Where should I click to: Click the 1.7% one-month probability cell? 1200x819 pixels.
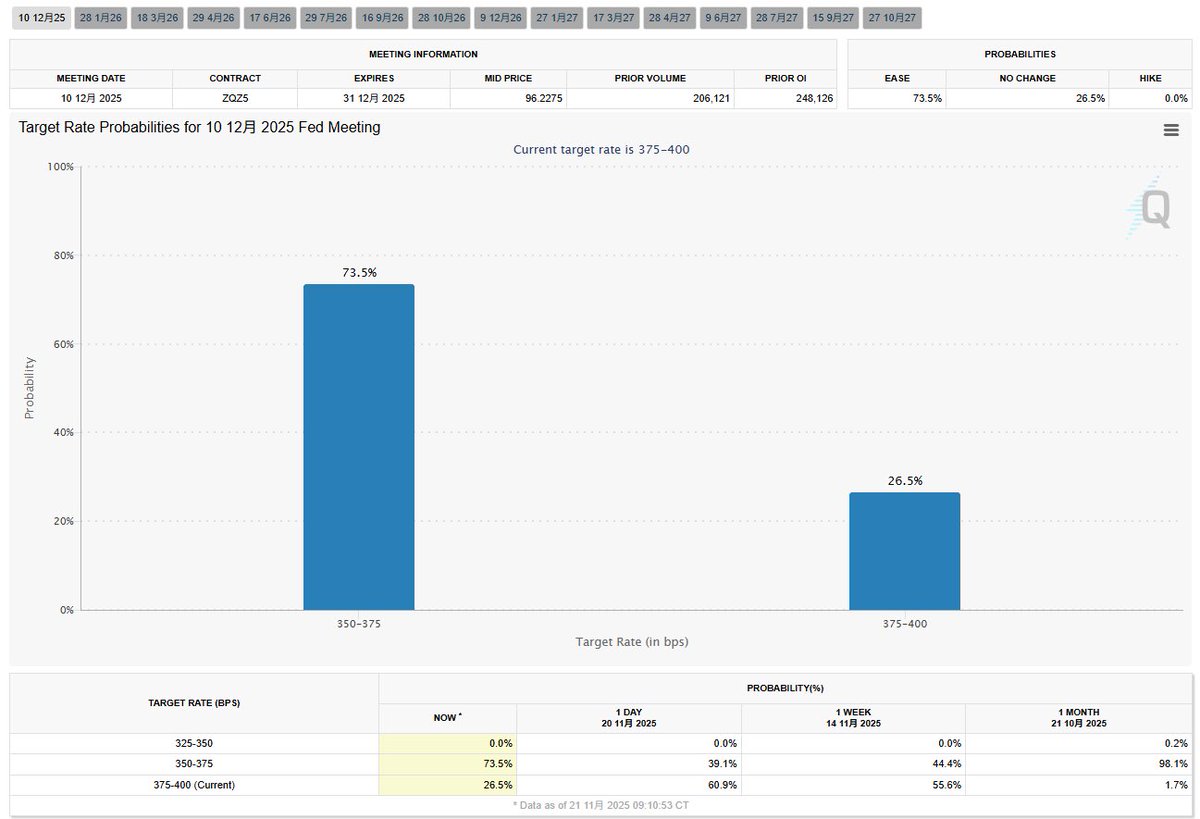[x=1078, y=784]
